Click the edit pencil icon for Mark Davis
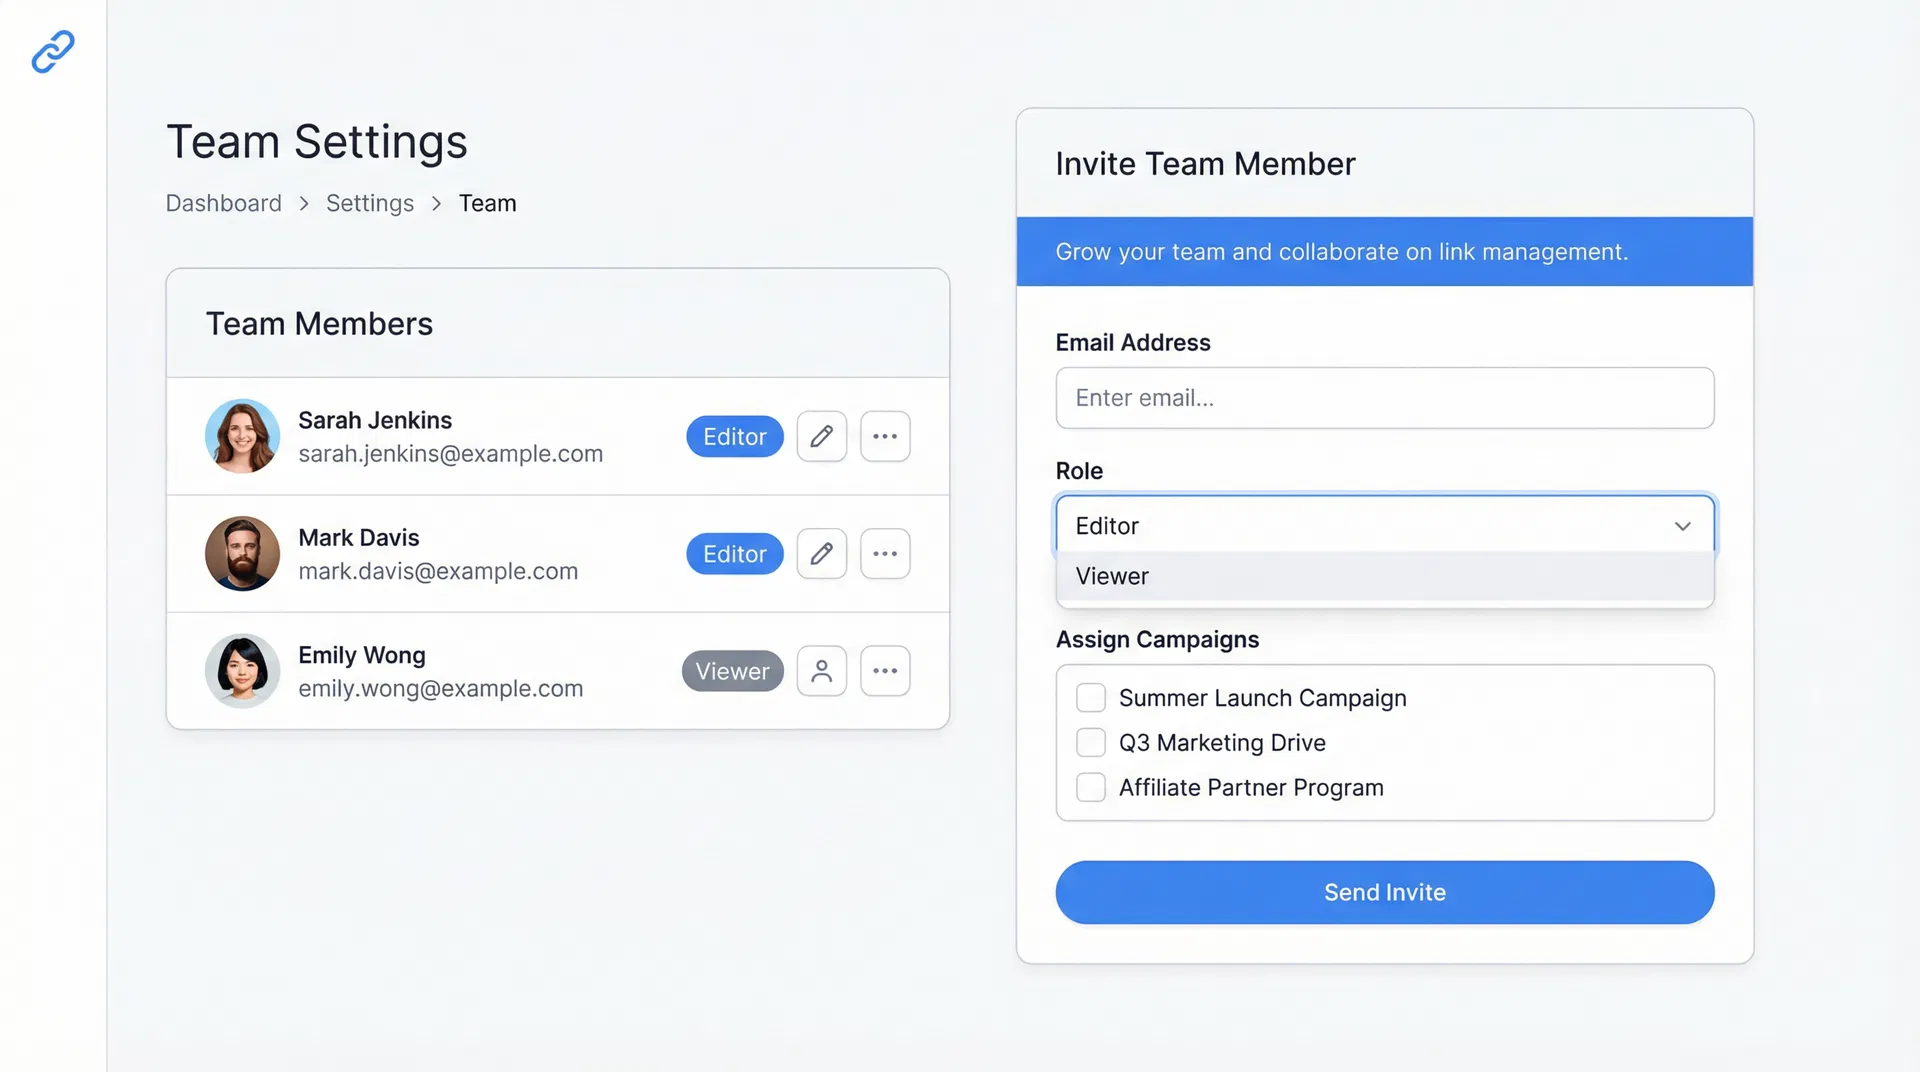The height and width of the screenshot is (1072, 1920). coord(821,553)
